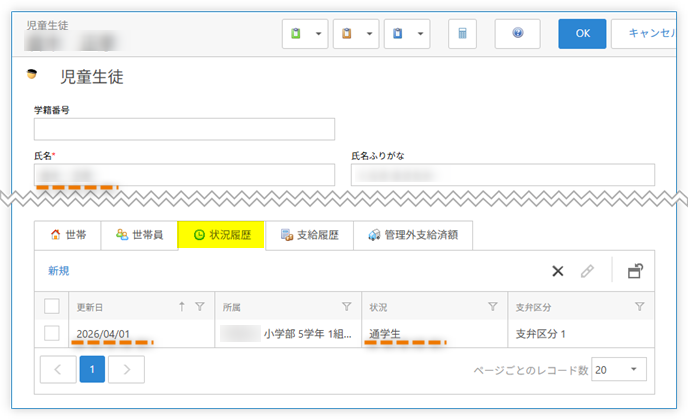Go to the previous page arrow
Image resolution: width=688 pixels, height=420 pixels.
(58, 370)
